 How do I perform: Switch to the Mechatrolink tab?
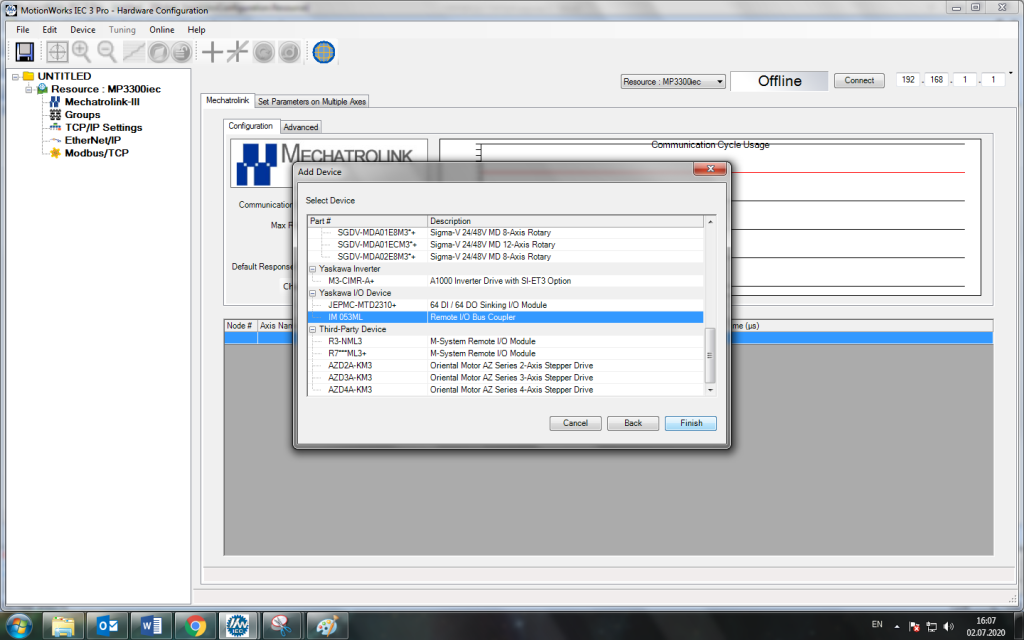point(227,101)
